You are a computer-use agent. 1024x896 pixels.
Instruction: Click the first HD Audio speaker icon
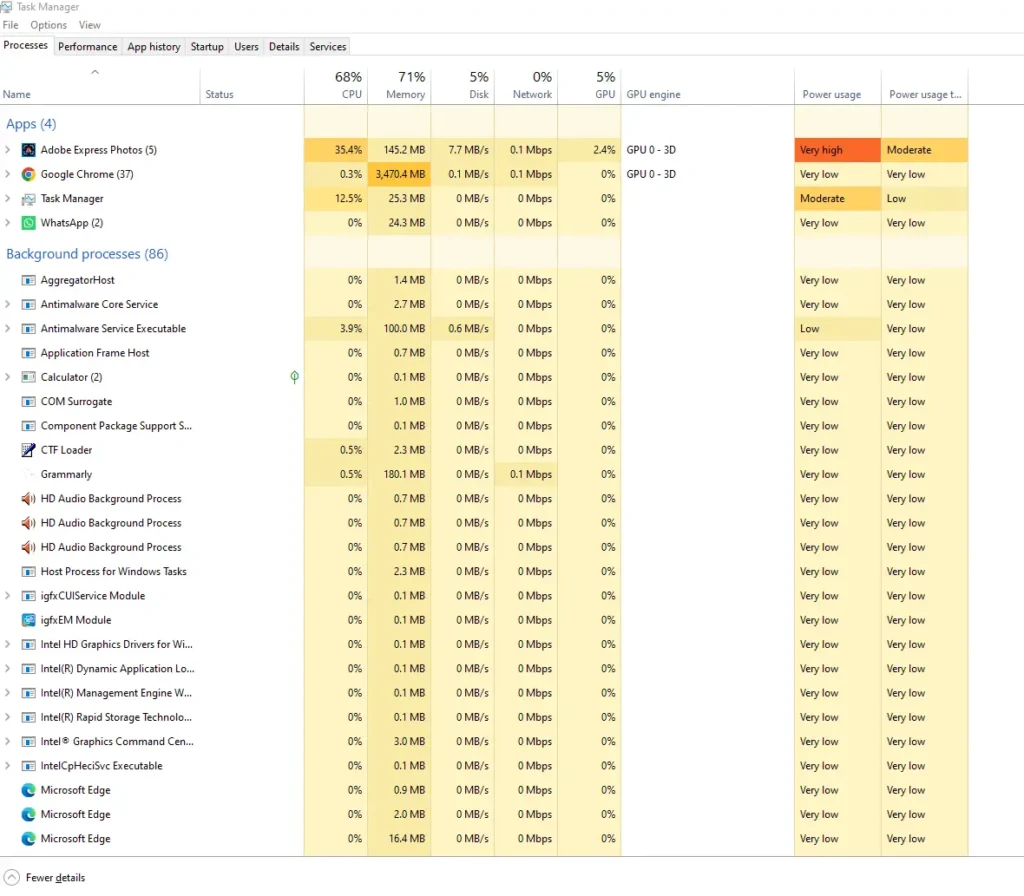[28, 498]
